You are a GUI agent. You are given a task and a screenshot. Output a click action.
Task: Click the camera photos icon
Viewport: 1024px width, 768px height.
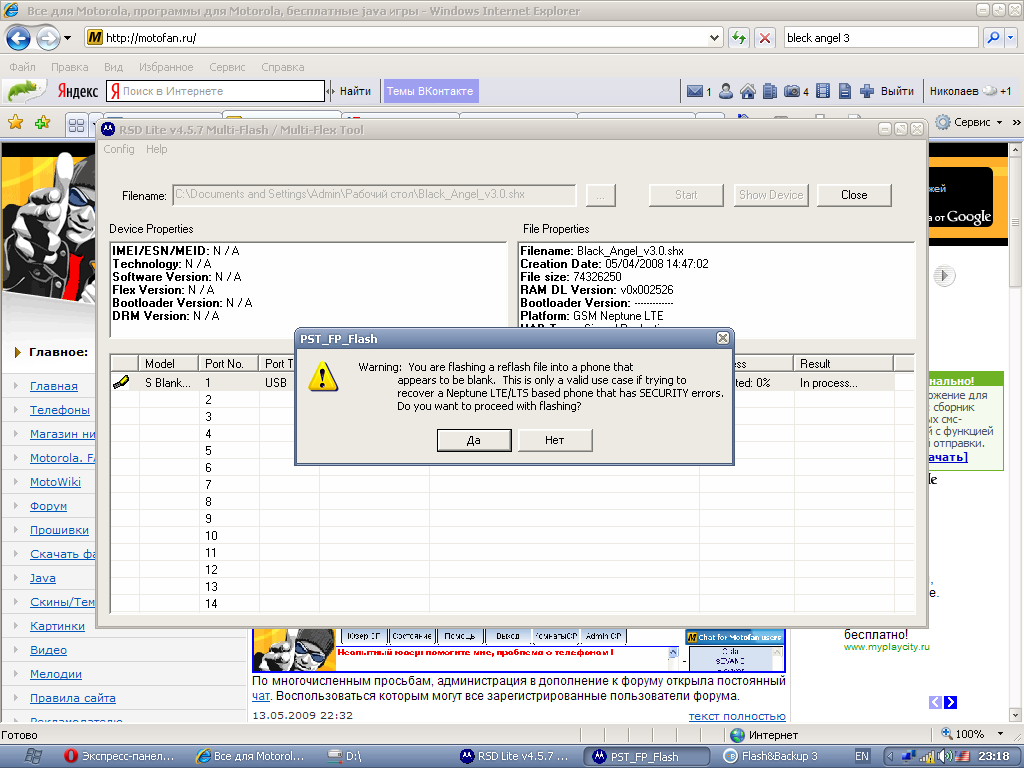click(x=792, y=91)
